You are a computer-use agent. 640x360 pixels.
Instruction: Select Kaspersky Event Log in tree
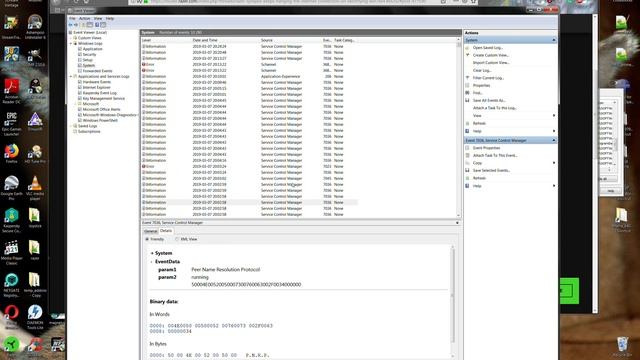99,93
